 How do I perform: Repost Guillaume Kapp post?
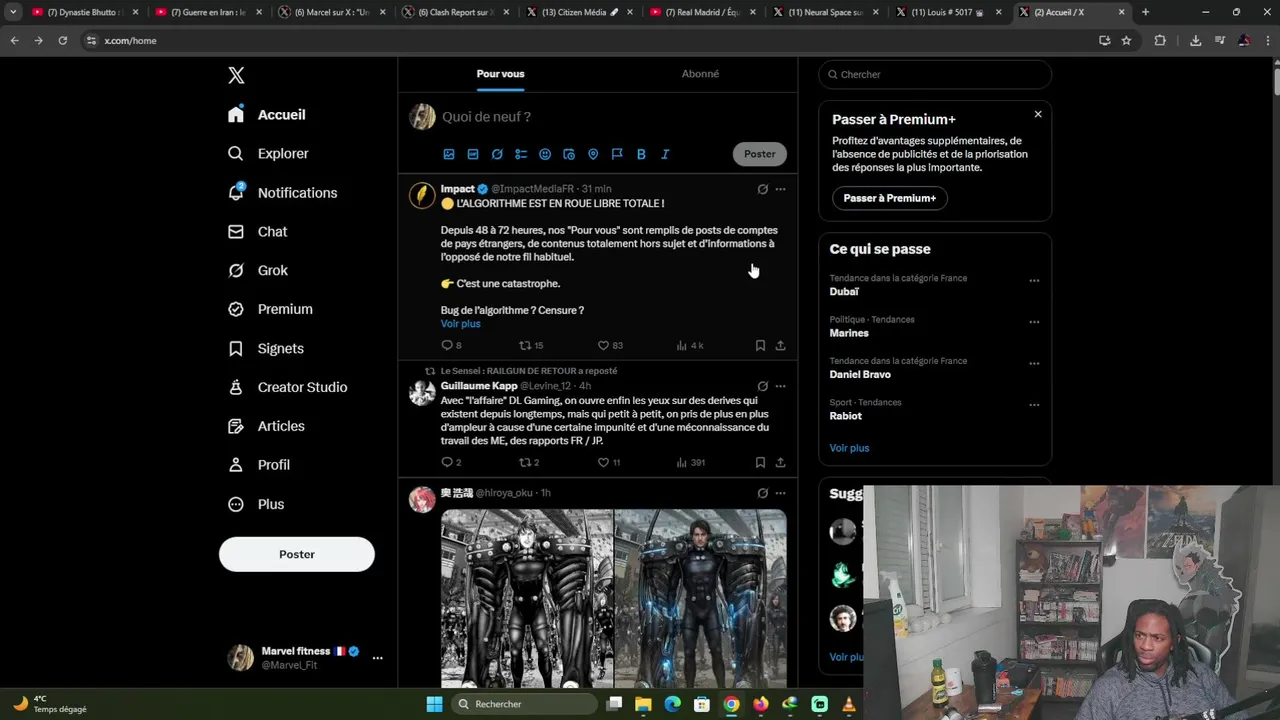pos(529,462)
